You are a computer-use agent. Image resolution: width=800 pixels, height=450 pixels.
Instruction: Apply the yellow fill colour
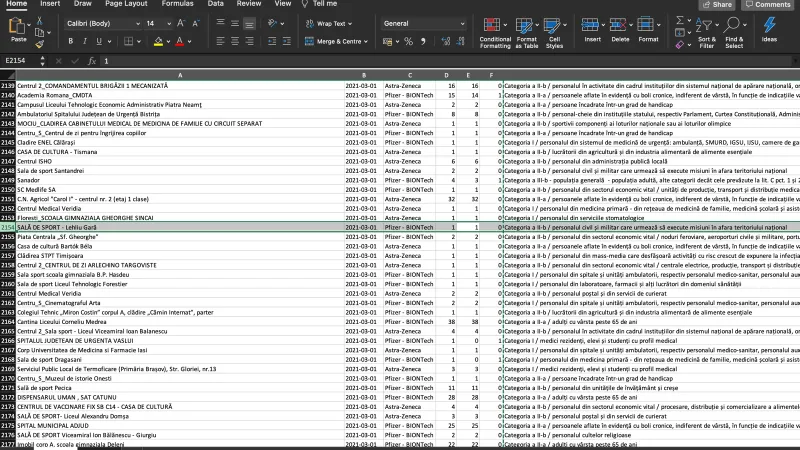158,41
